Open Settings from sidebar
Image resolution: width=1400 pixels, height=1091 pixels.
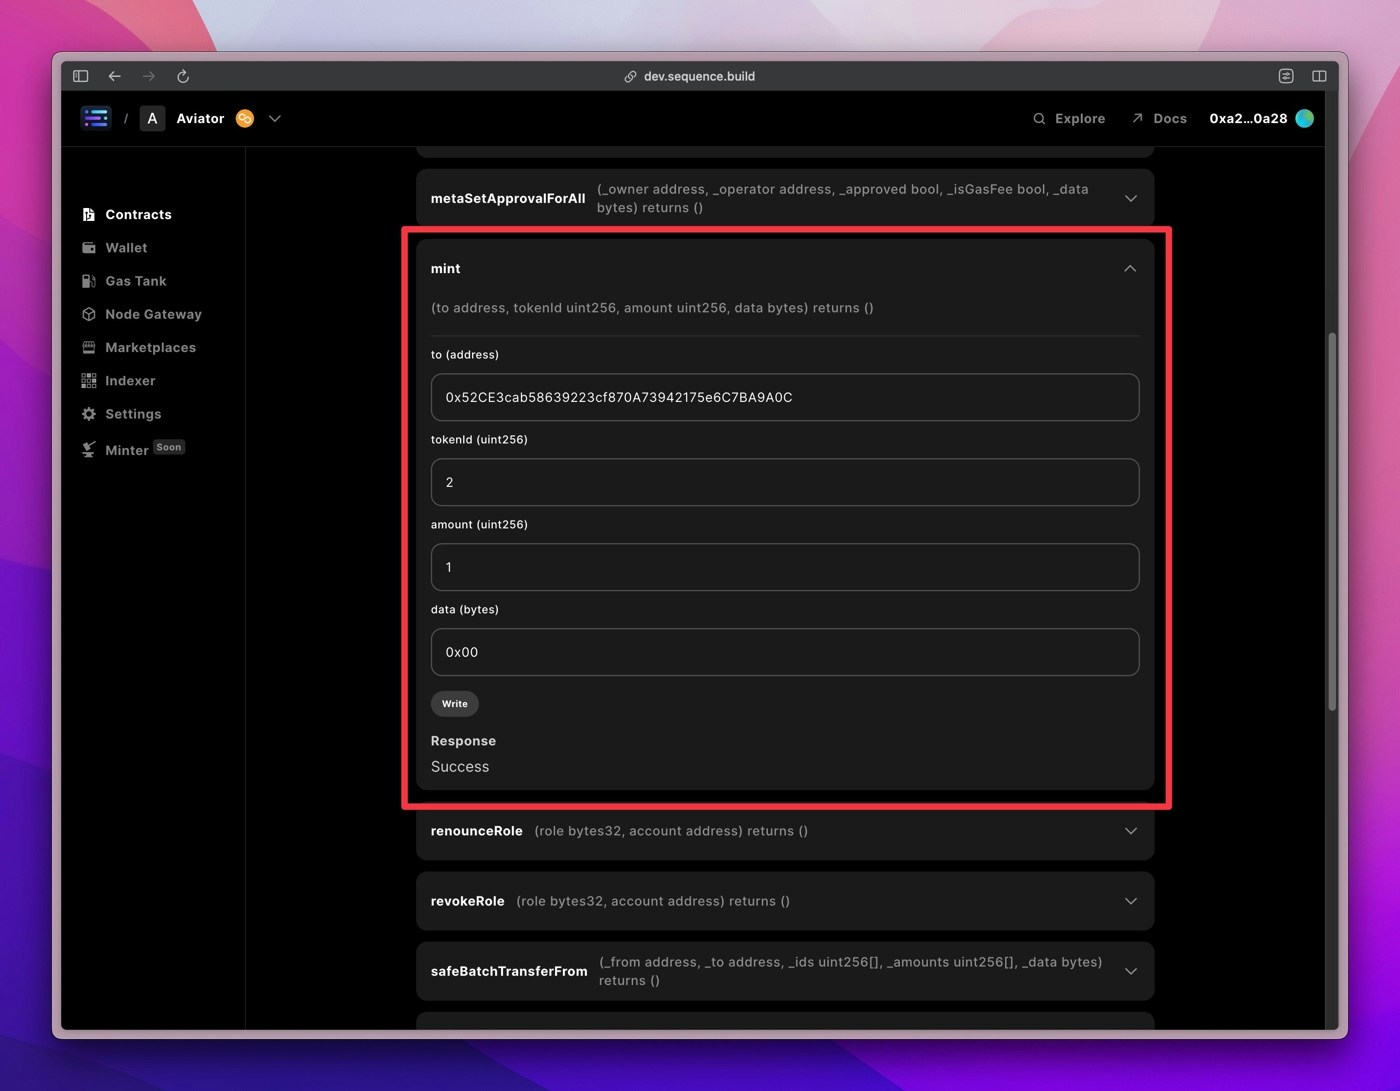coord(121,414)
